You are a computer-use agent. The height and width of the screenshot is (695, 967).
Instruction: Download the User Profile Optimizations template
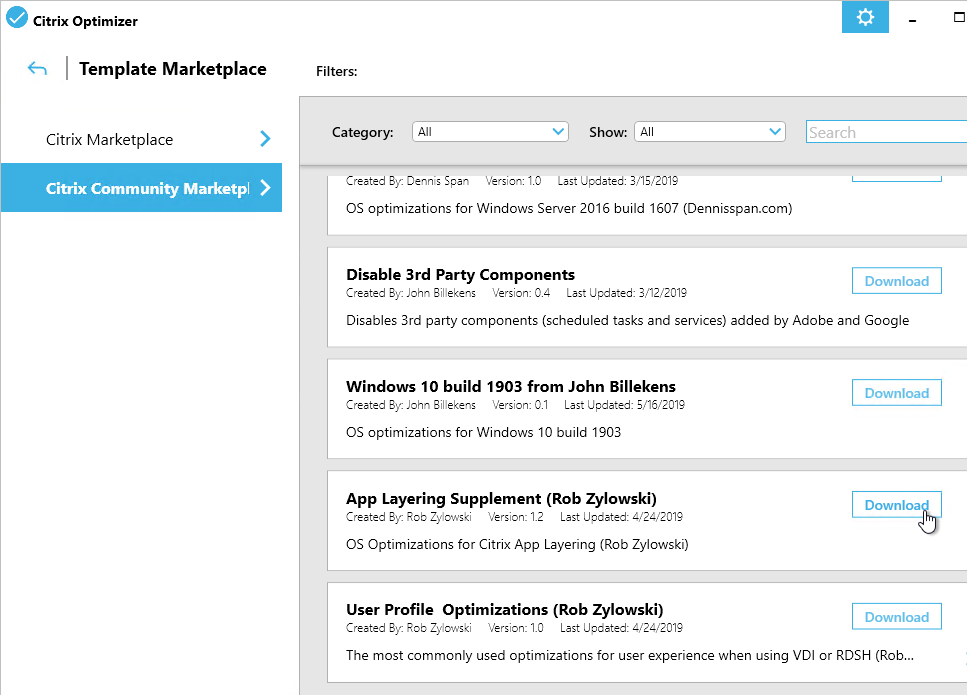pyautogui.click(x=896, y=617)
